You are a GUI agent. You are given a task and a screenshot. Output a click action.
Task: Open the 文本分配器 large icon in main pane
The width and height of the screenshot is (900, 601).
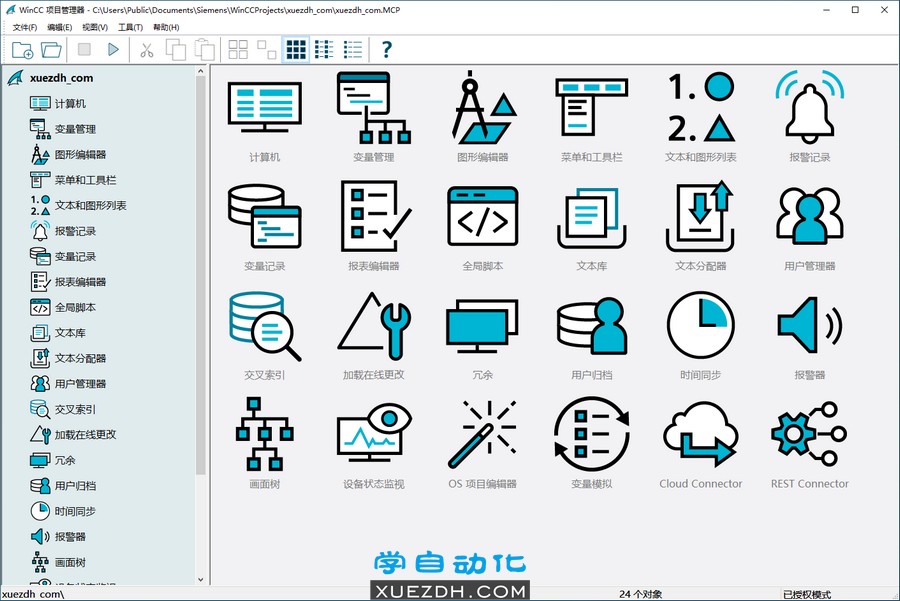(701, 216)
